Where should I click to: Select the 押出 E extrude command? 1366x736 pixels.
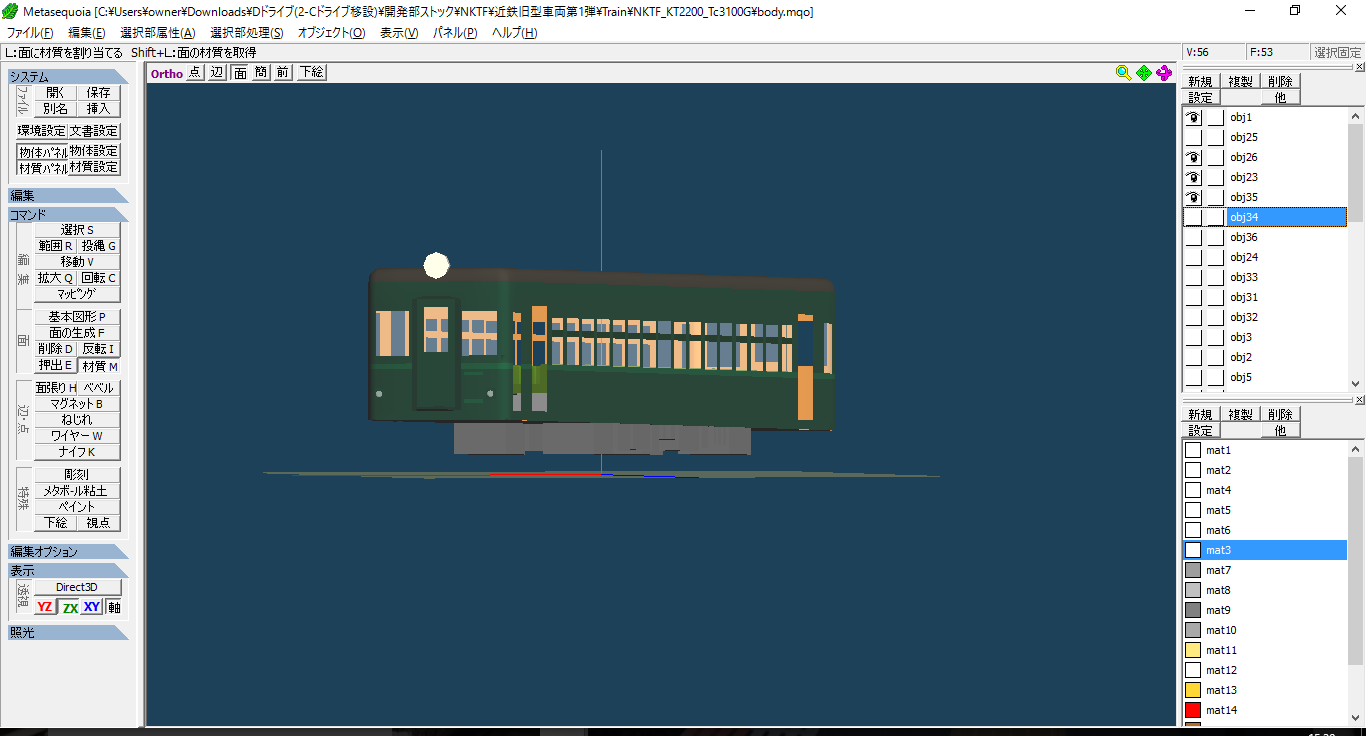click(x=56, y=366)
